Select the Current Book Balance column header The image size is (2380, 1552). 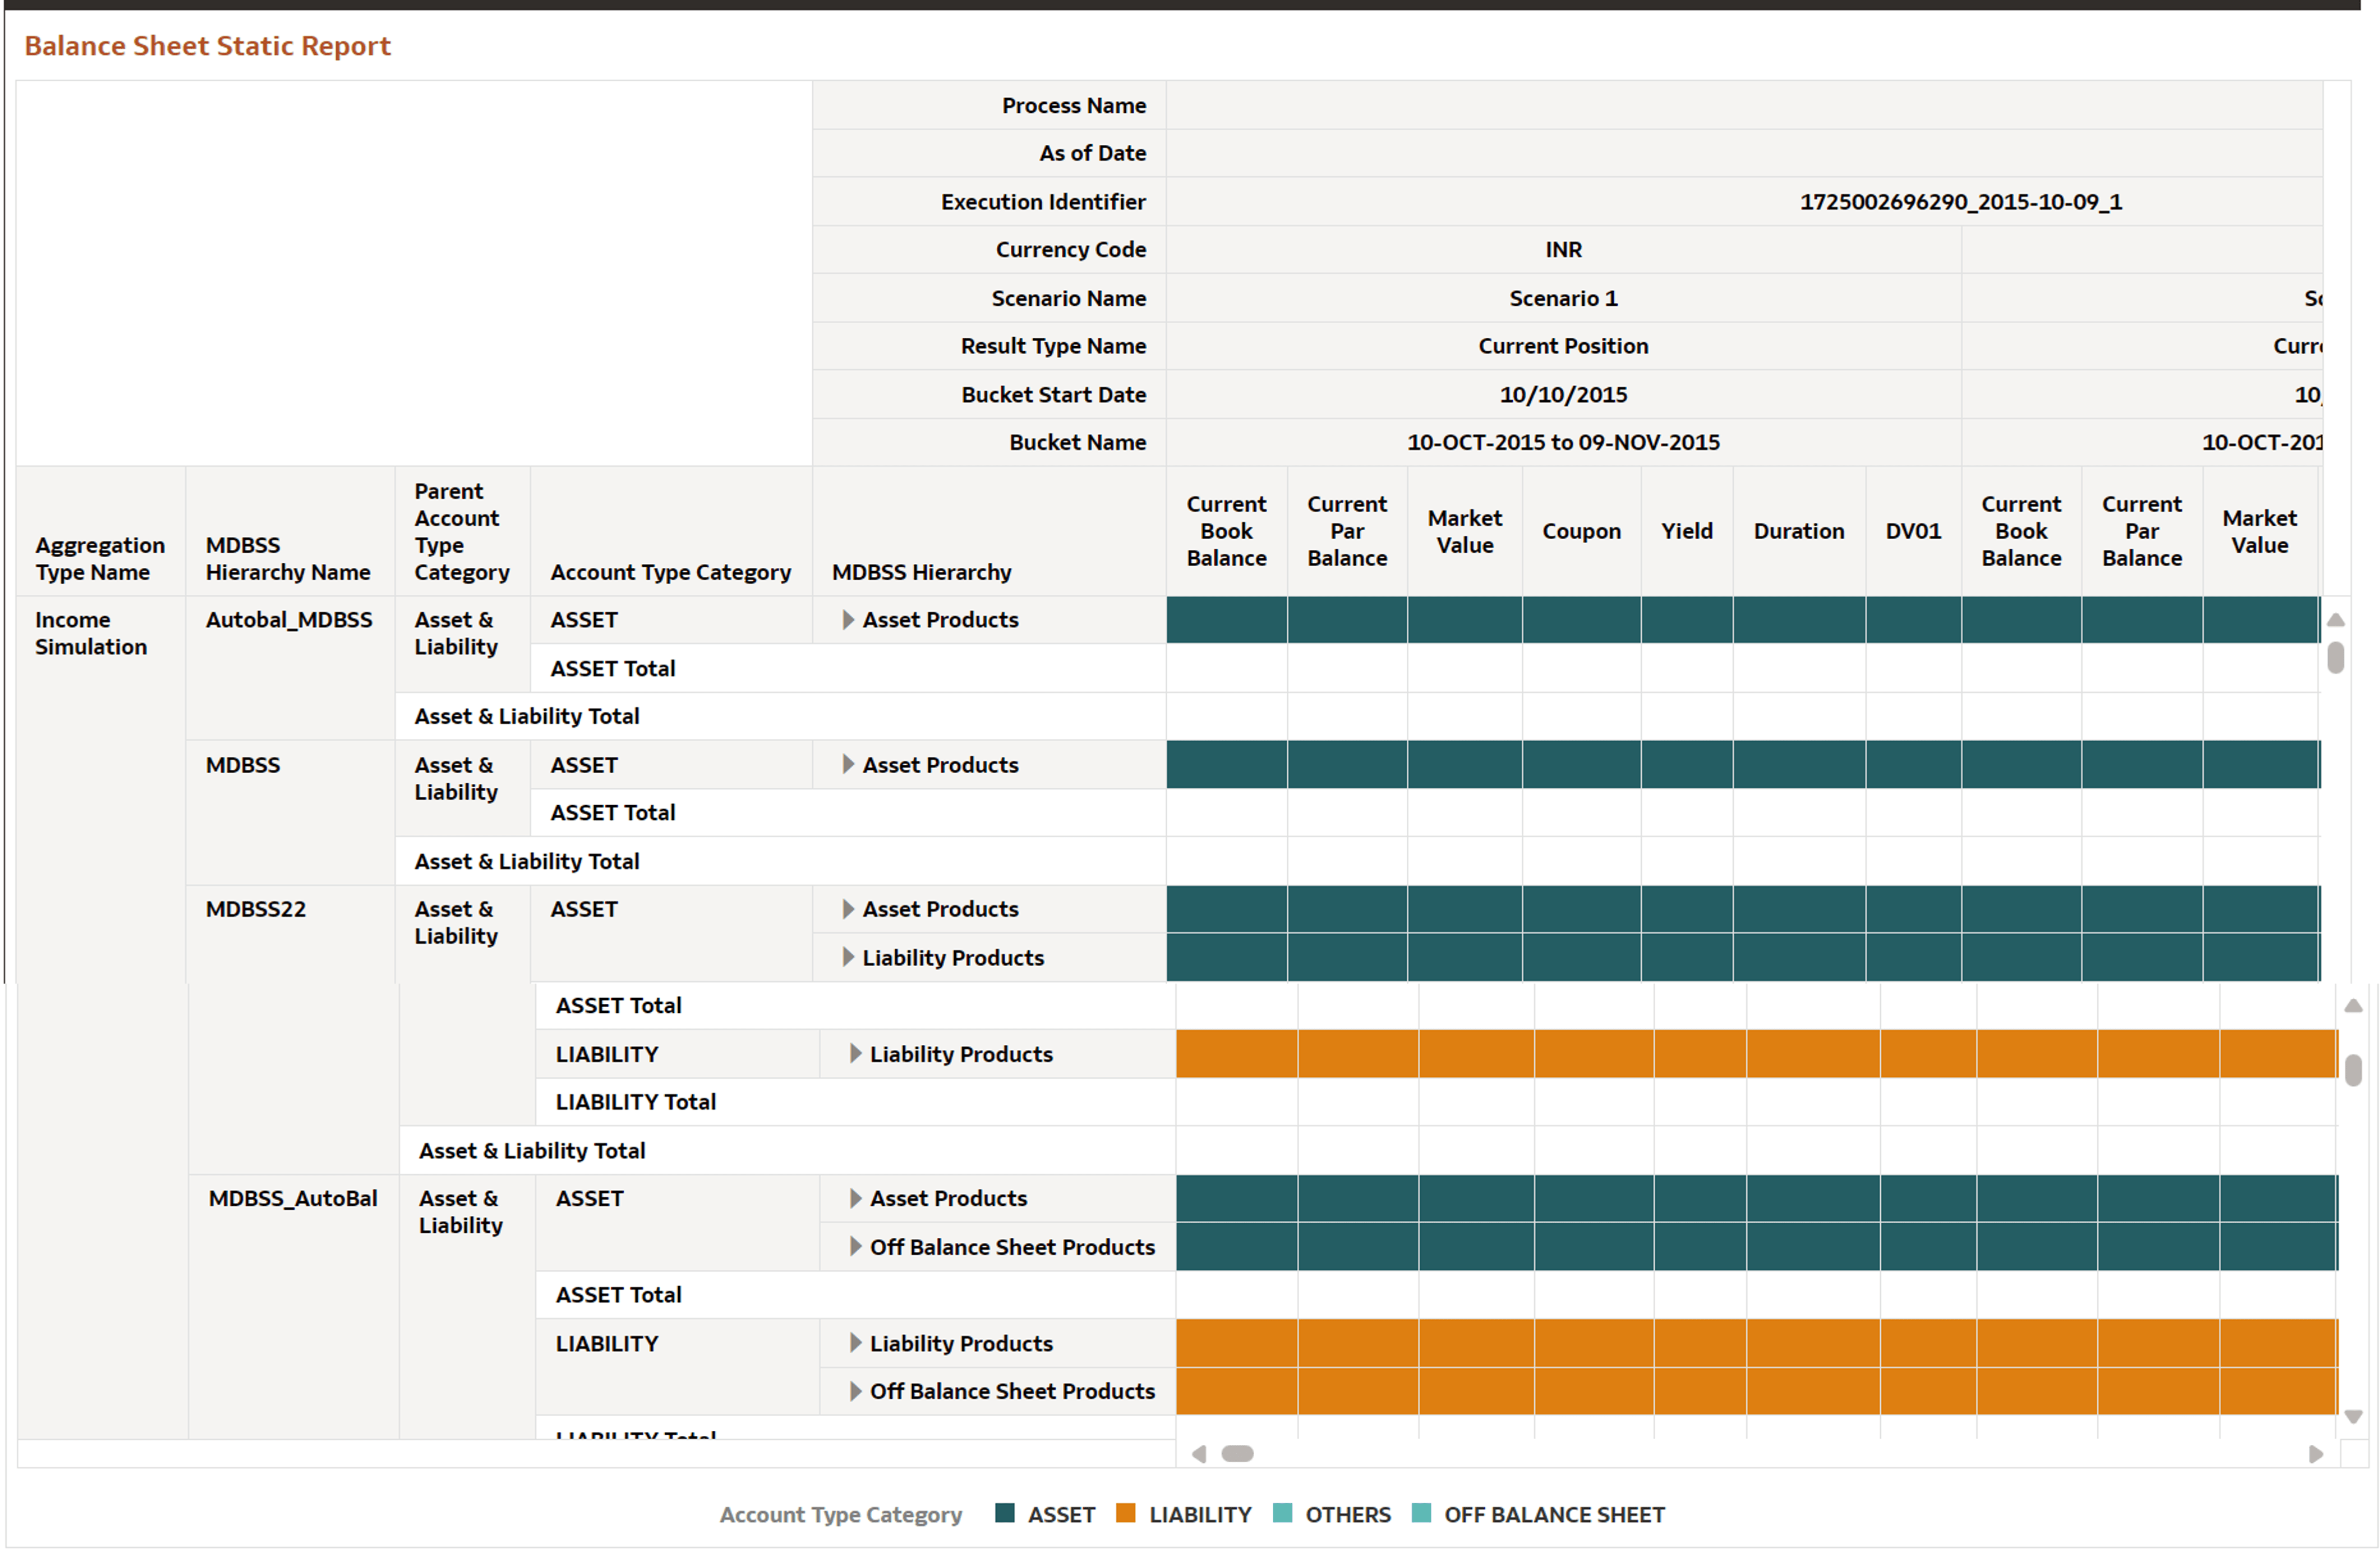pyautogui.click(x=1226, y=531)
